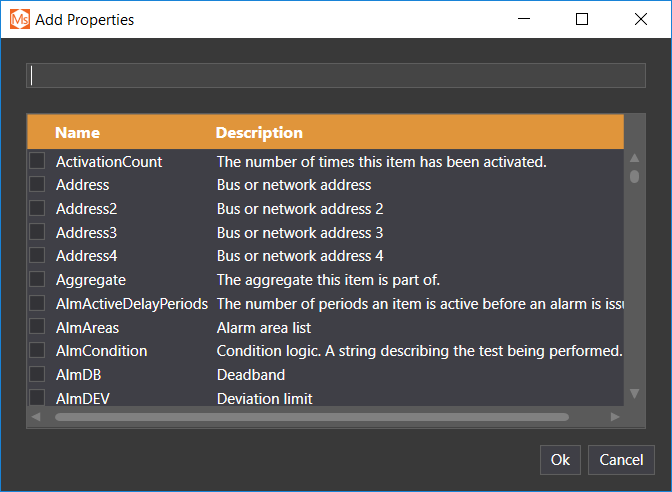Maximize the Add Properties window
672x492 pixels.
(x=582, y=19)
